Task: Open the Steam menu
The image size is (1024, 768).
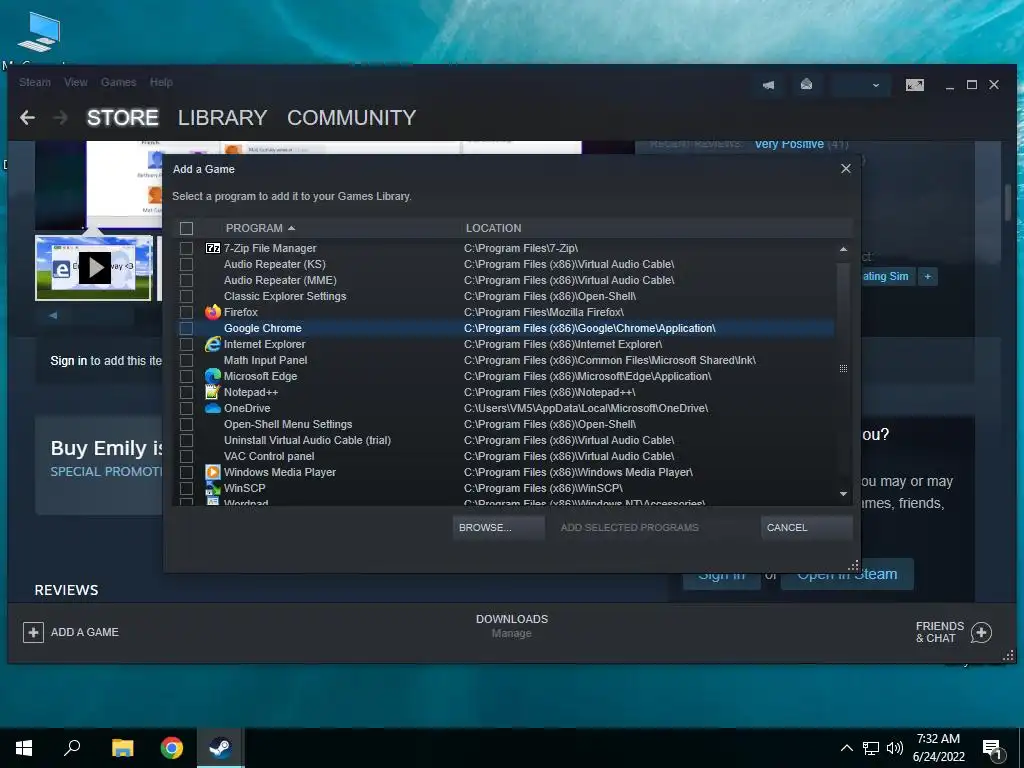Action: [x=35, y=82]
